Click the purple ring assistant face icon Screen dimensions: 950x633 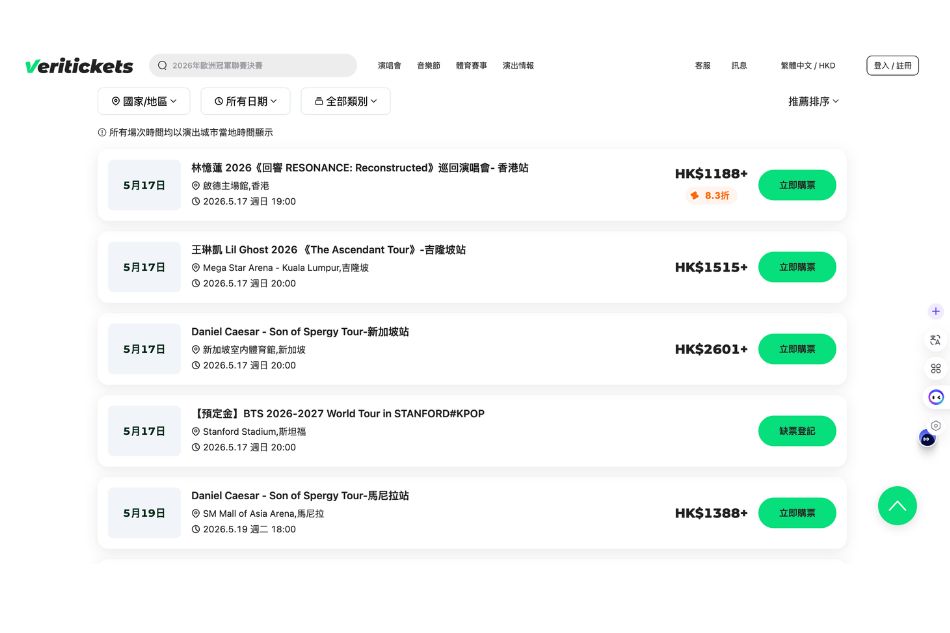(936, 397)
